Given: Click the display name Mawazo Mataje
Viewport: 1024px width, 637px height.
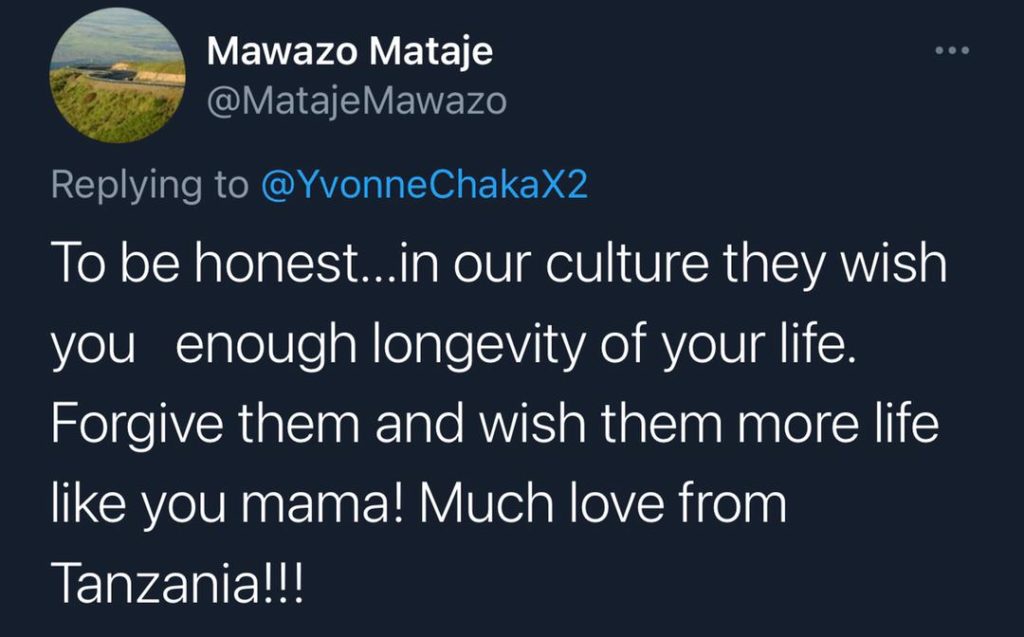Looking at the screenshot, I should pos(350,51).
